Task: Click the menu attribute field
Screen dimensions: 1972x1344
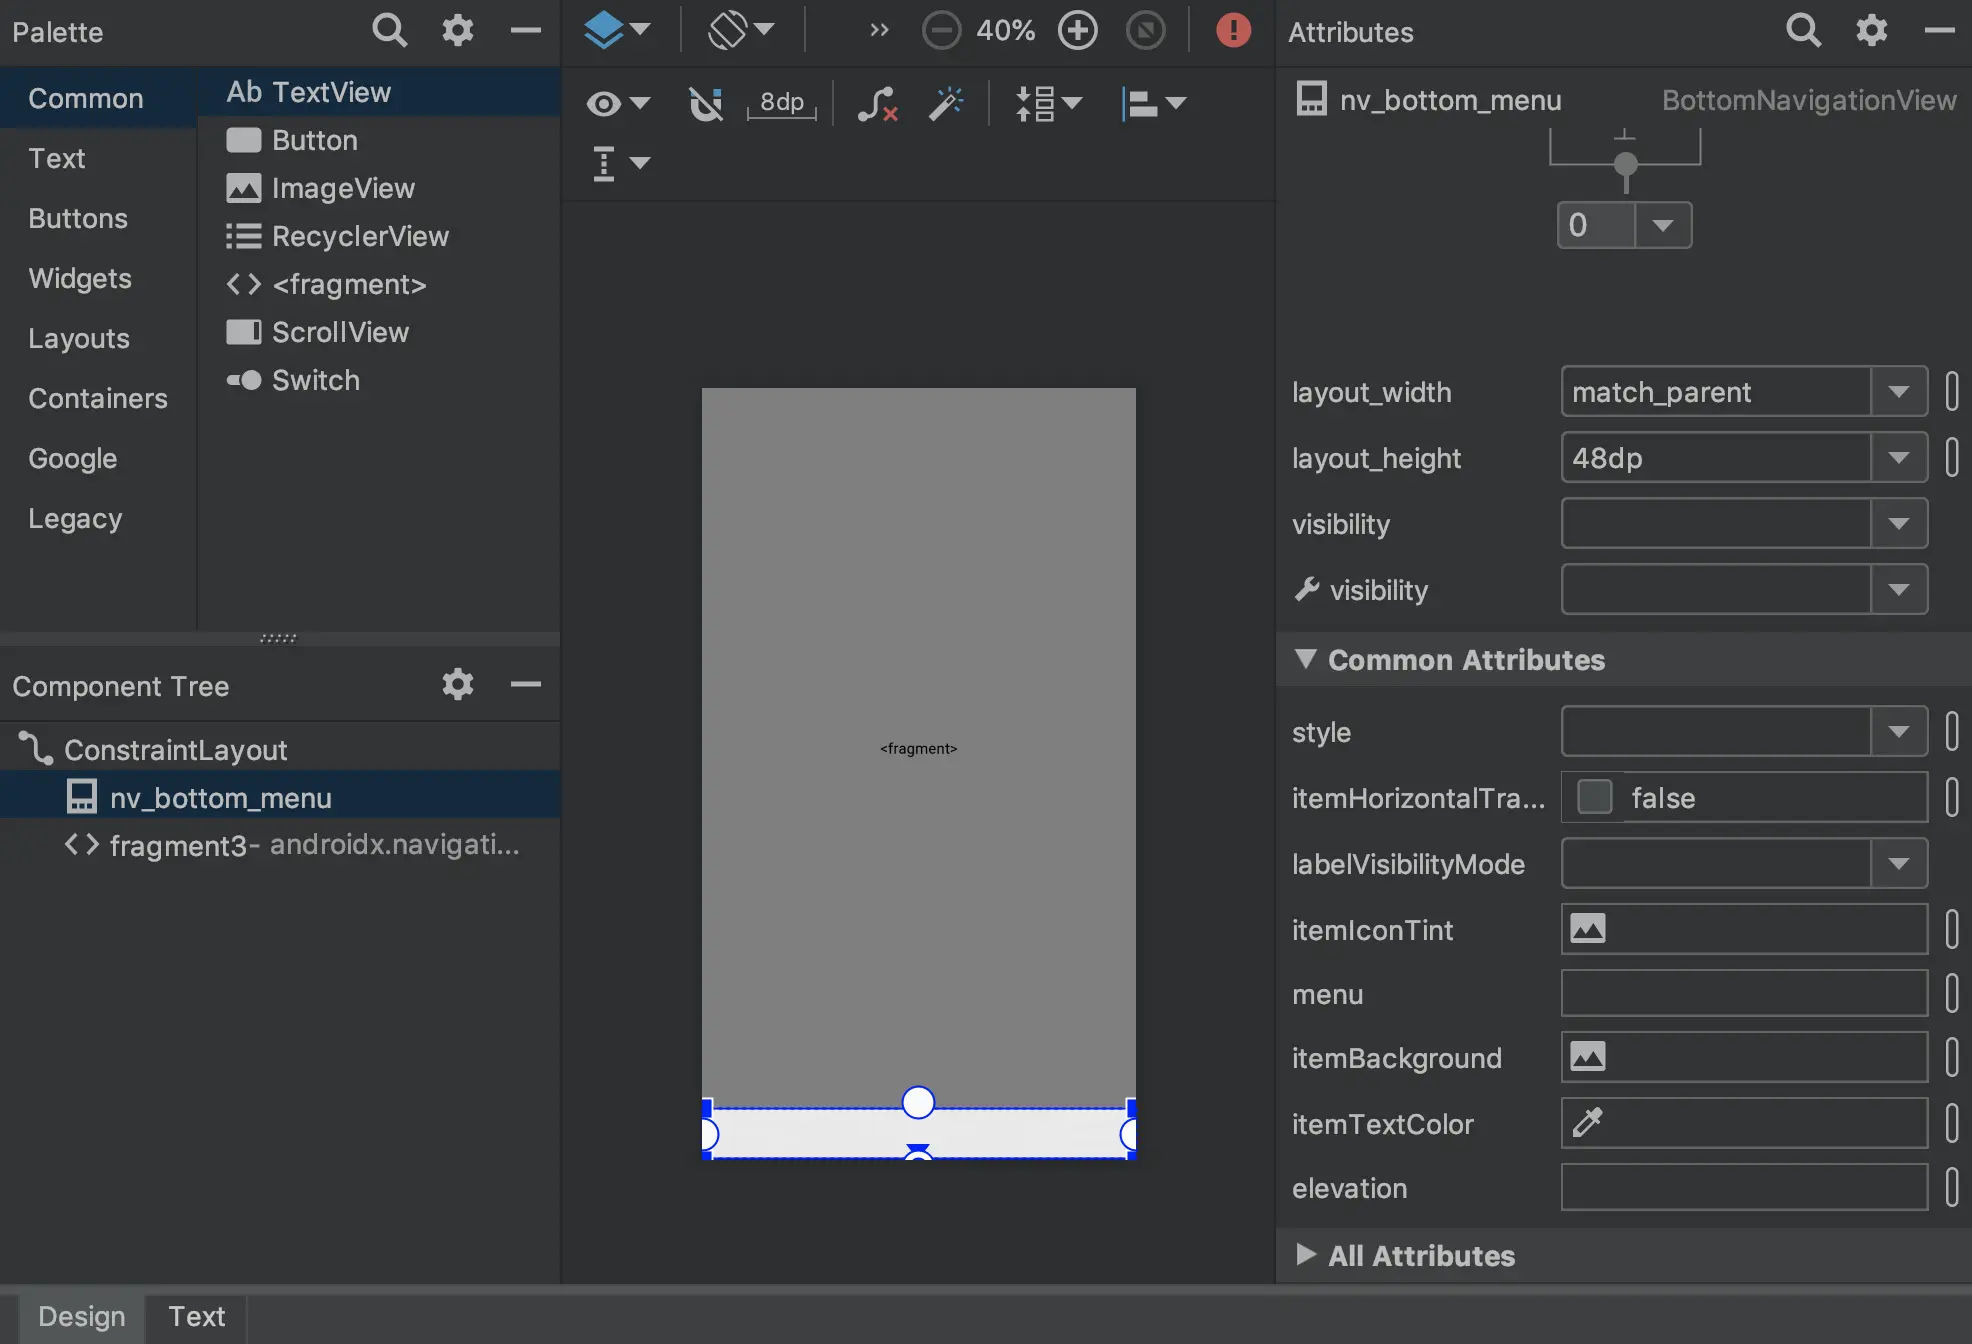Action: point(1744,994)
